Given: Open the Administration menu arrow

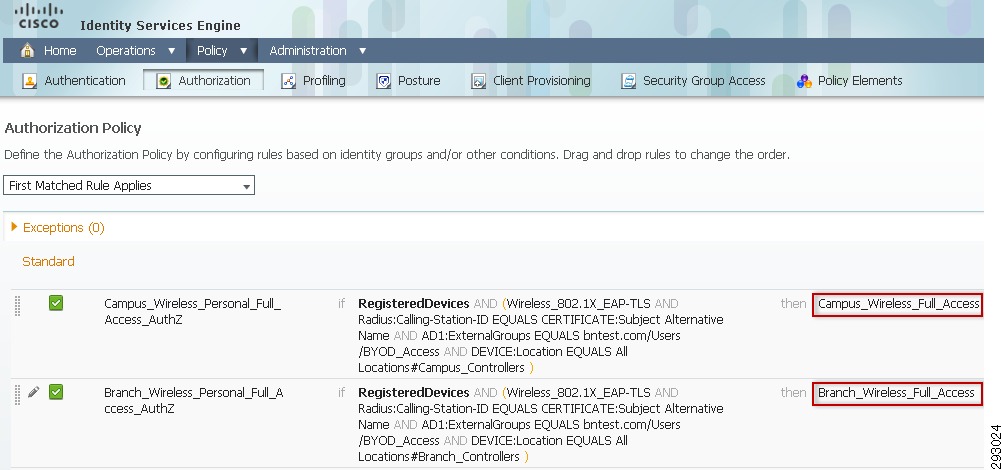Looking at the screenshot, I should coord(363,51).
